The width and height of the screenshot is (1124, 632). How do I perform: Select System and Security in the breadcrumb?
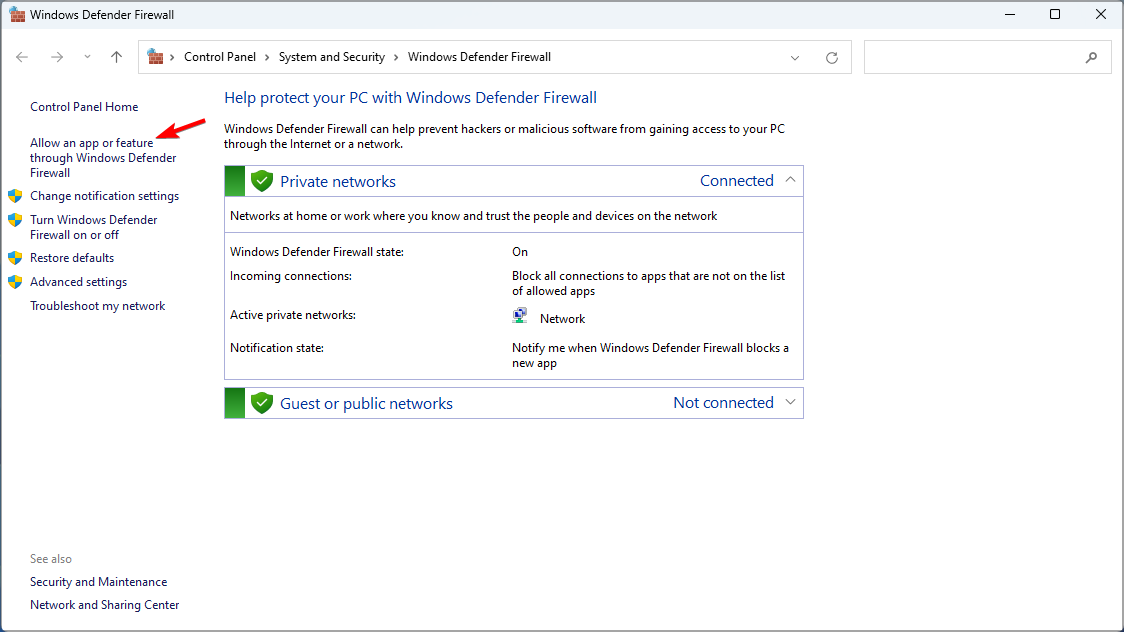[332, 57]
